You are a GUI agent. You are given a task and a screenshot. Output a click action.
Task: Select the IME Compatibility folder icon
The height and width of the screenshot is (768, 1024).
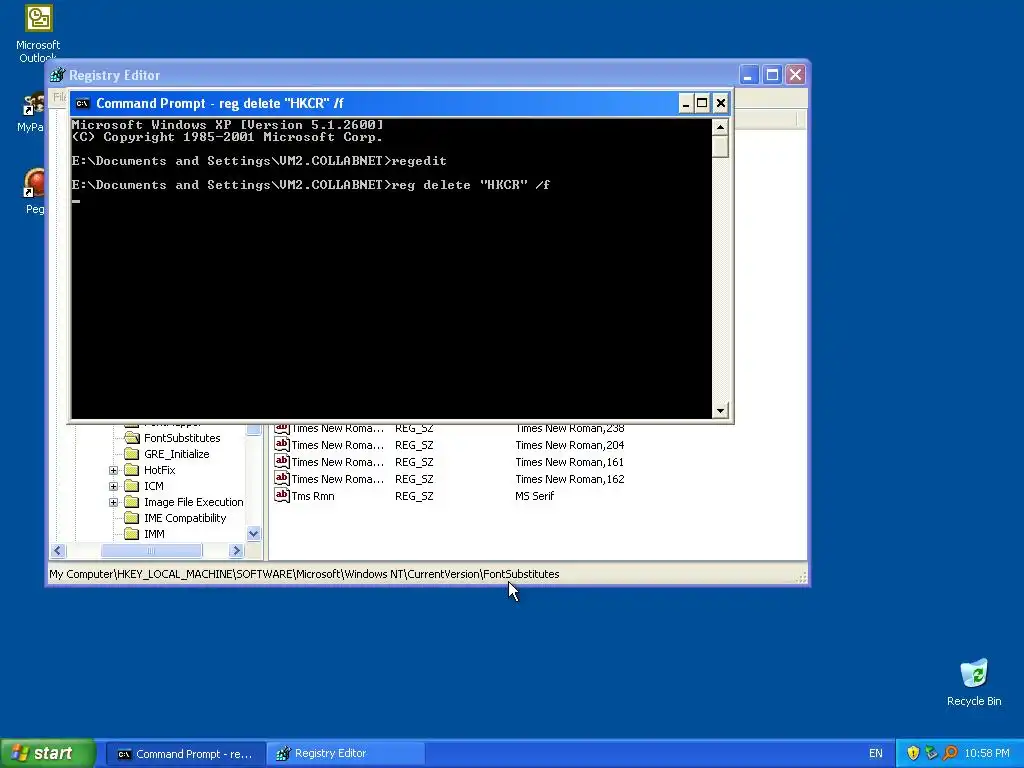click(x=132, y=518)
